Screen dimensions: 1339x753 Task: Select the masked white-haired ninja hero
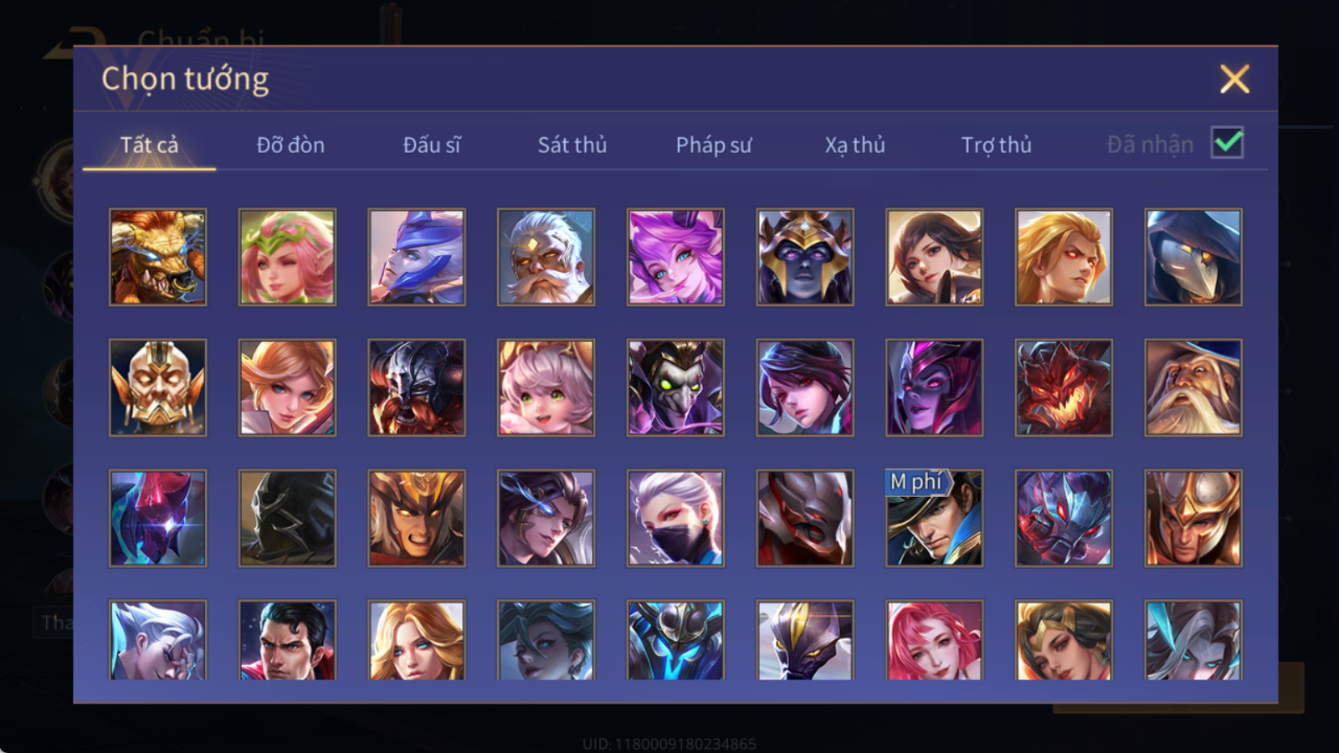(x=675, y=518)
